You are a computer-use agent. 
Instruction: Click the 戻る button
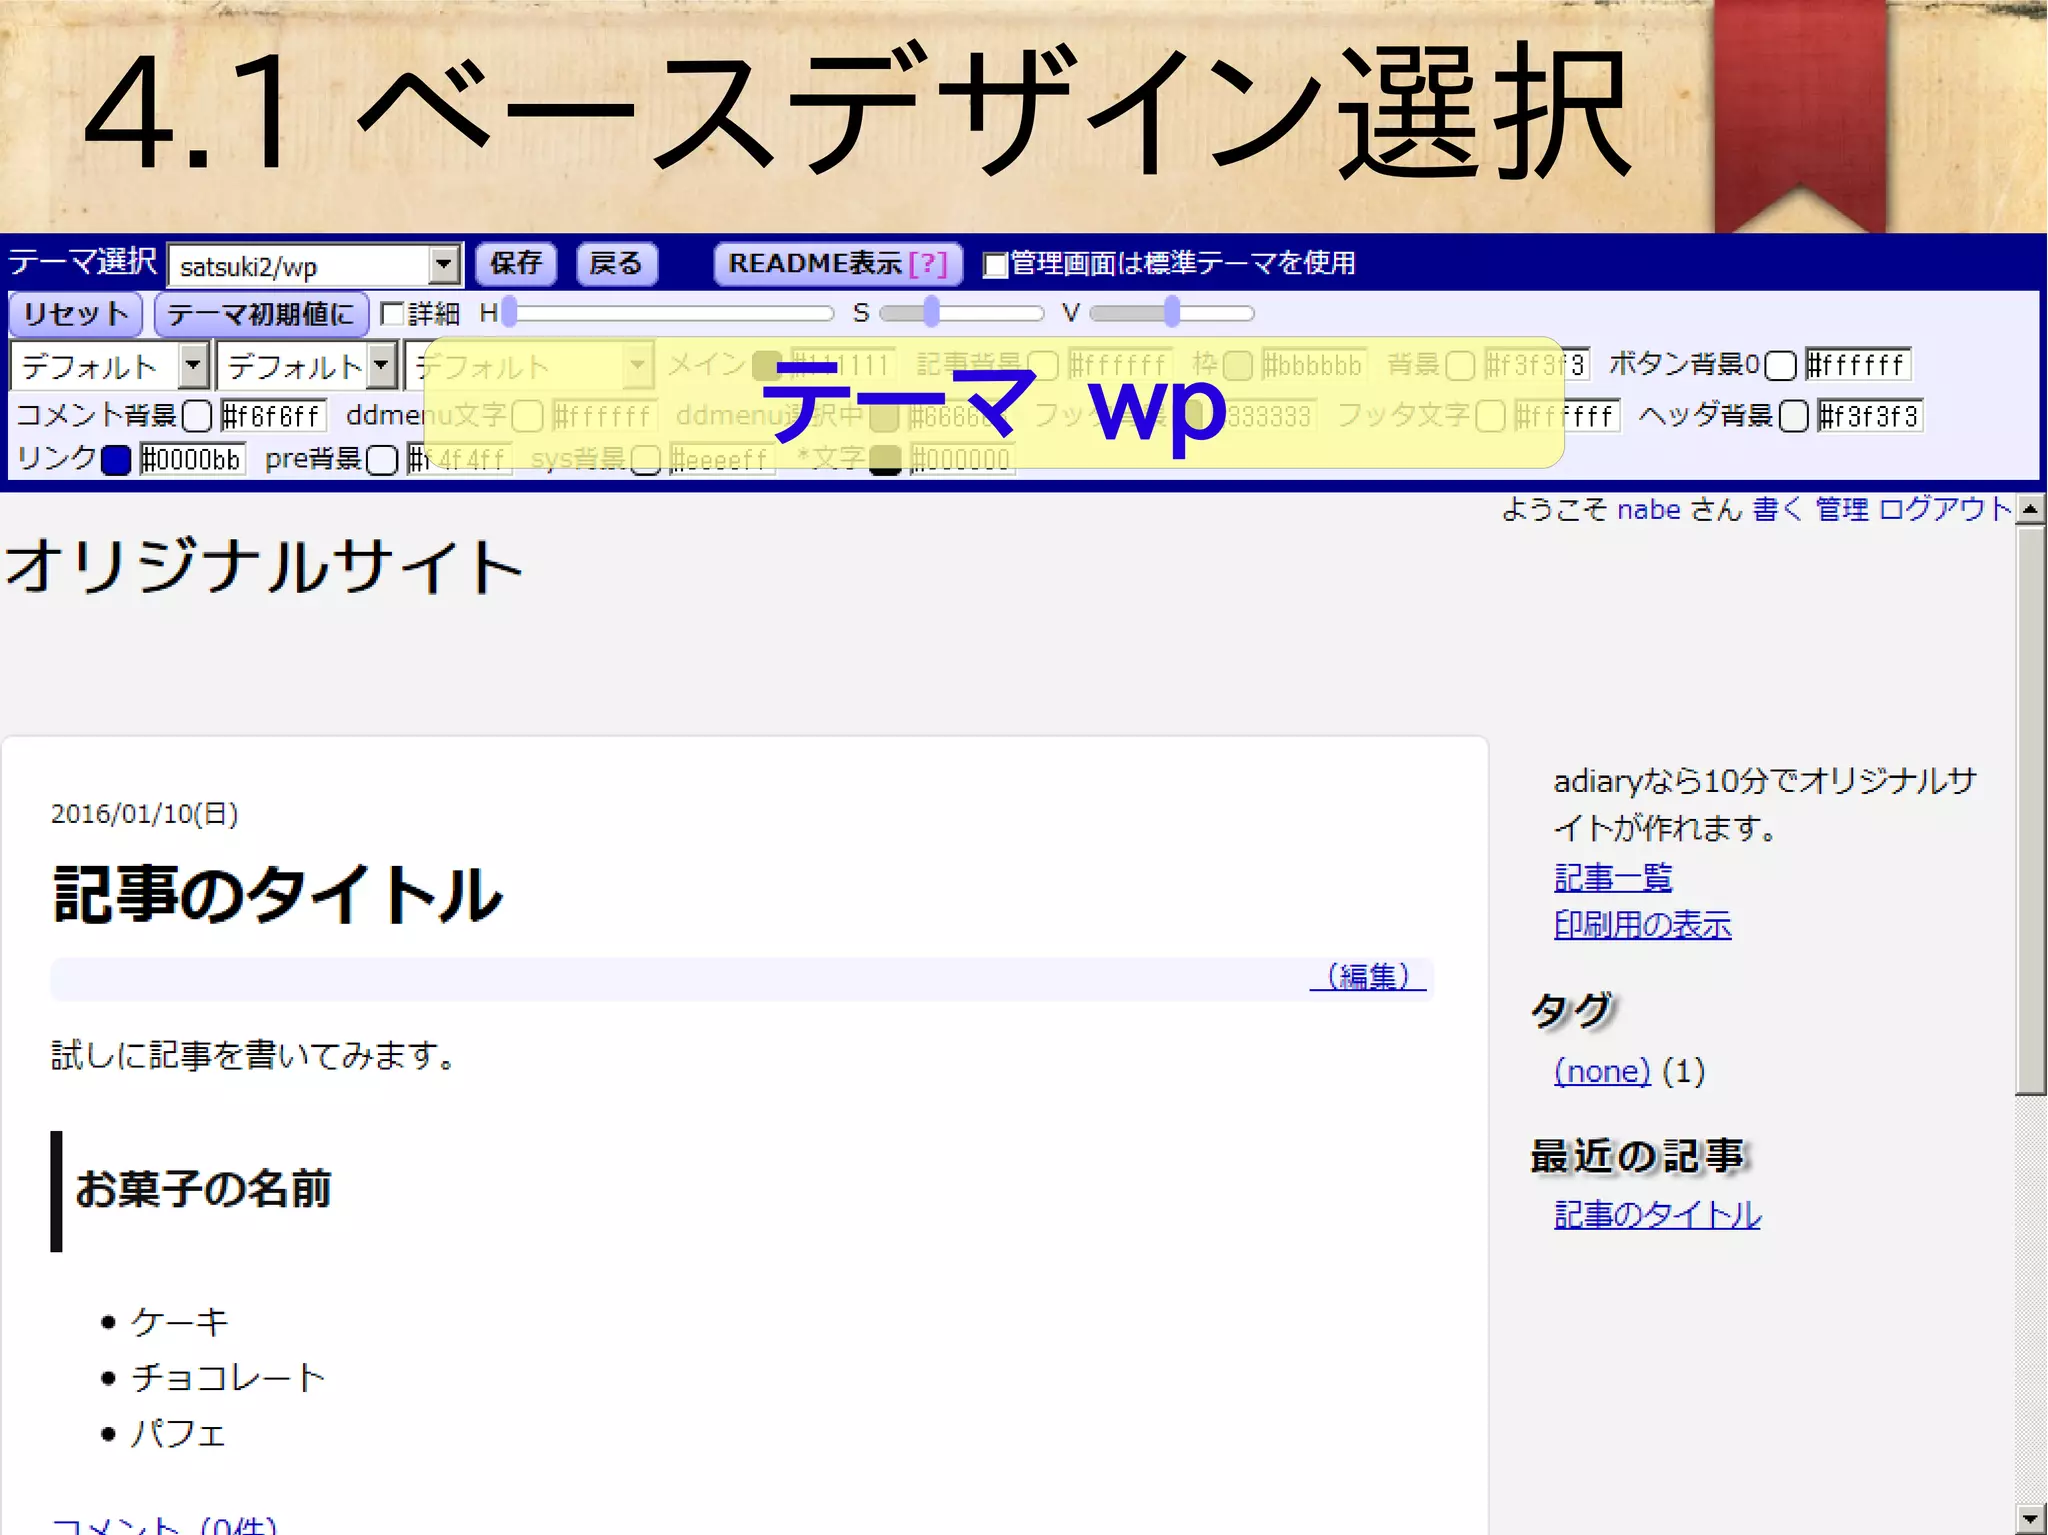click(616, 264)
